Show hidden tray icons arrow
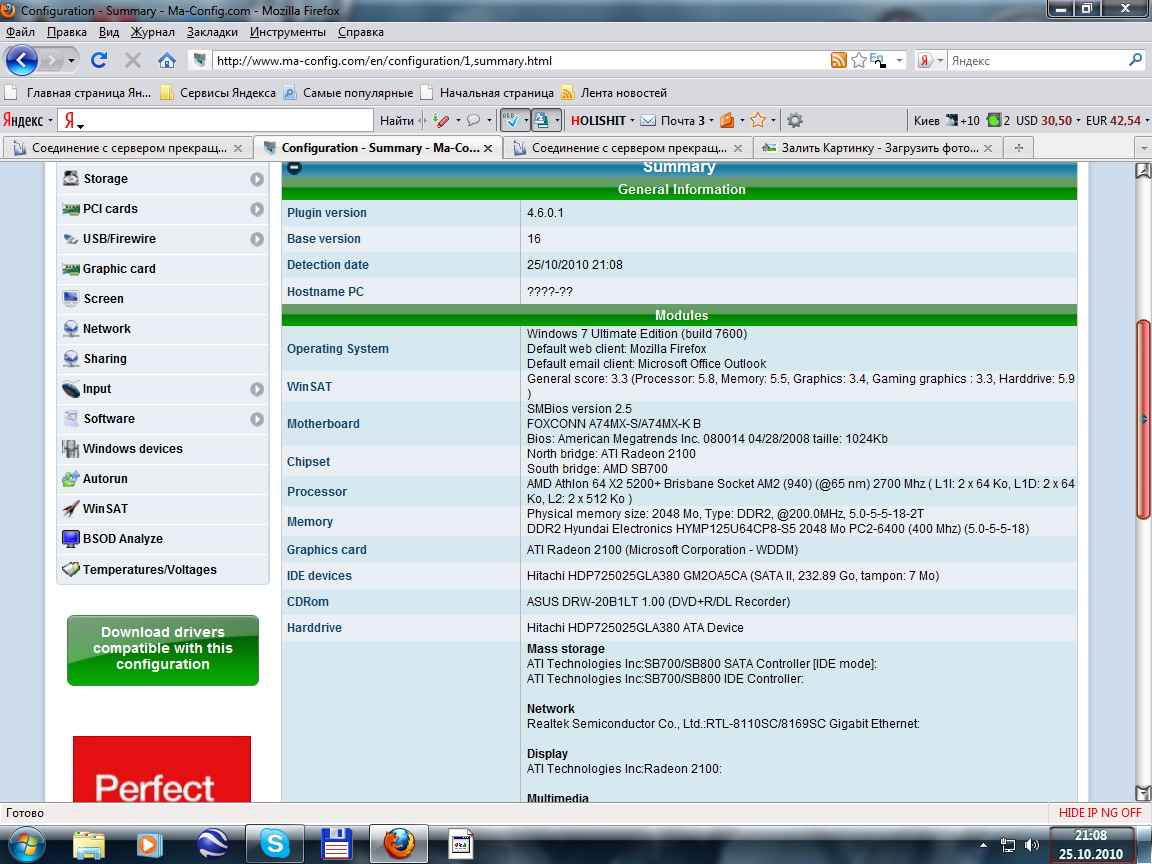The image size is (1152, 864). point(984,845)
